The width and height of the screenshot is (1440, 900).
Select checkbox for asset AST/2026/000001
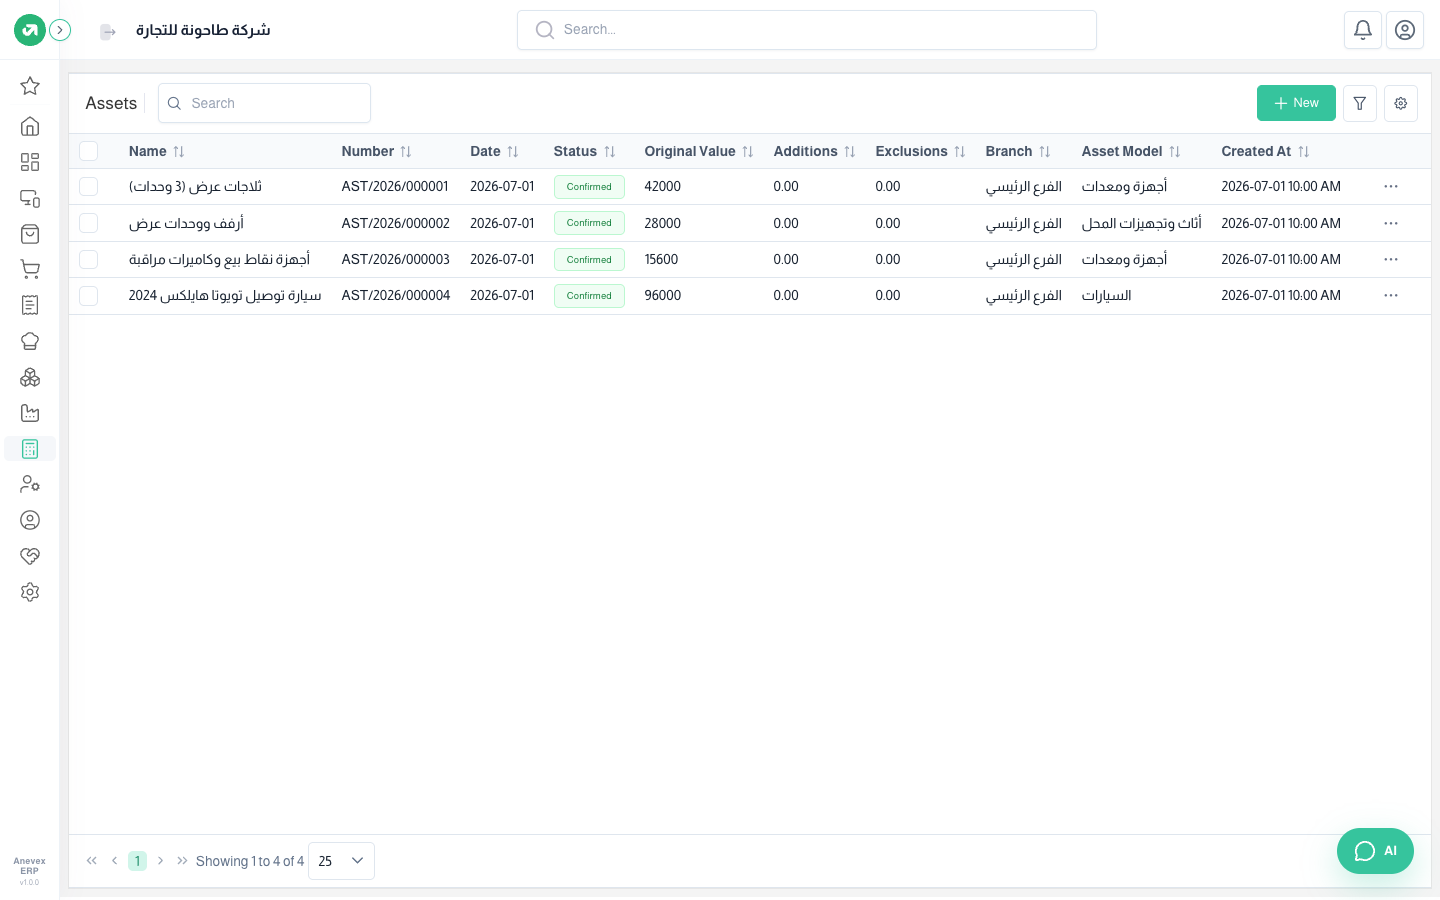[x=89, y=187]
